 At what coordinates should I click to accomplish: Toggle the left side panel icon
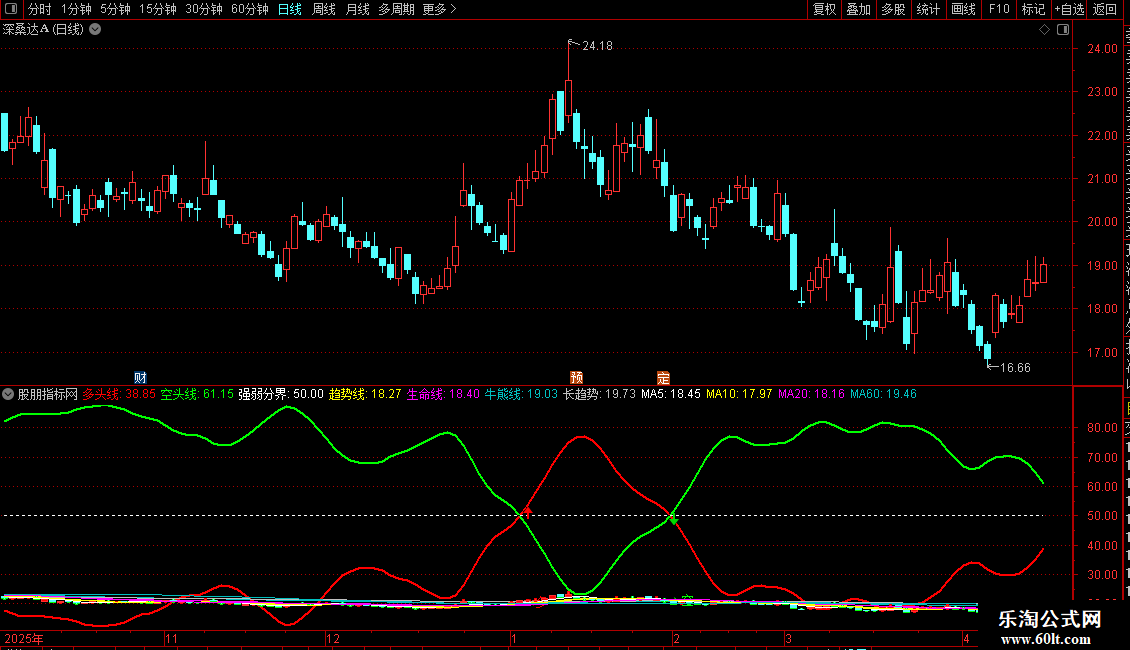11,9
